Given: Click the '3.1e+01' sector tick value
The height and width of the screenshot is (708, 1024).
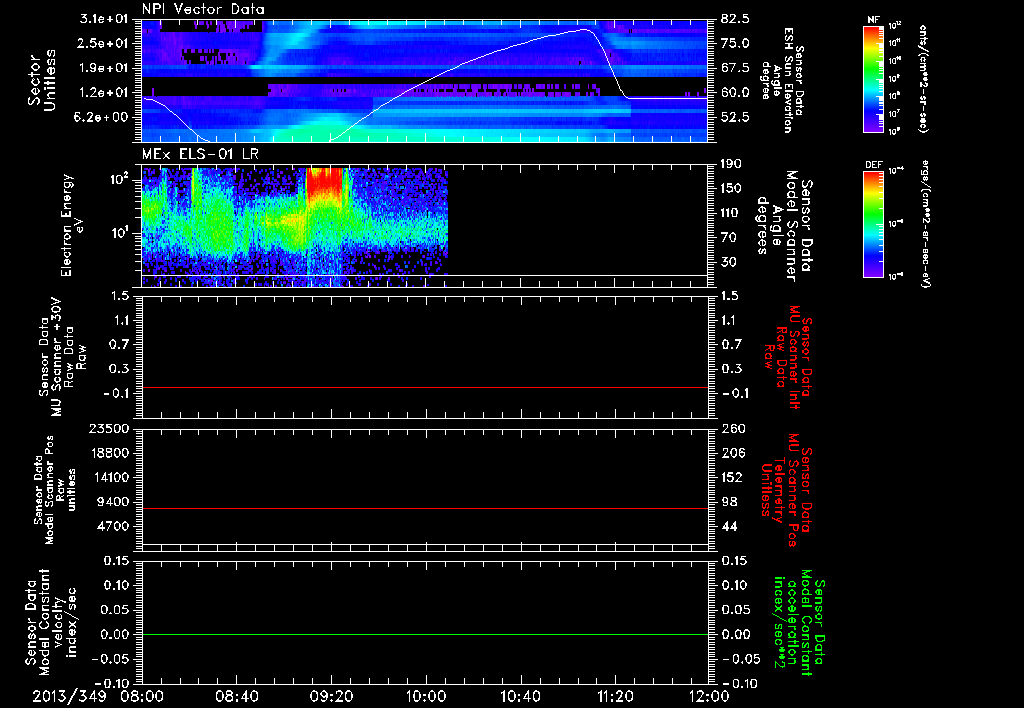Looking at the screenshot, I should pyautogui.click(x=103, y=19).
